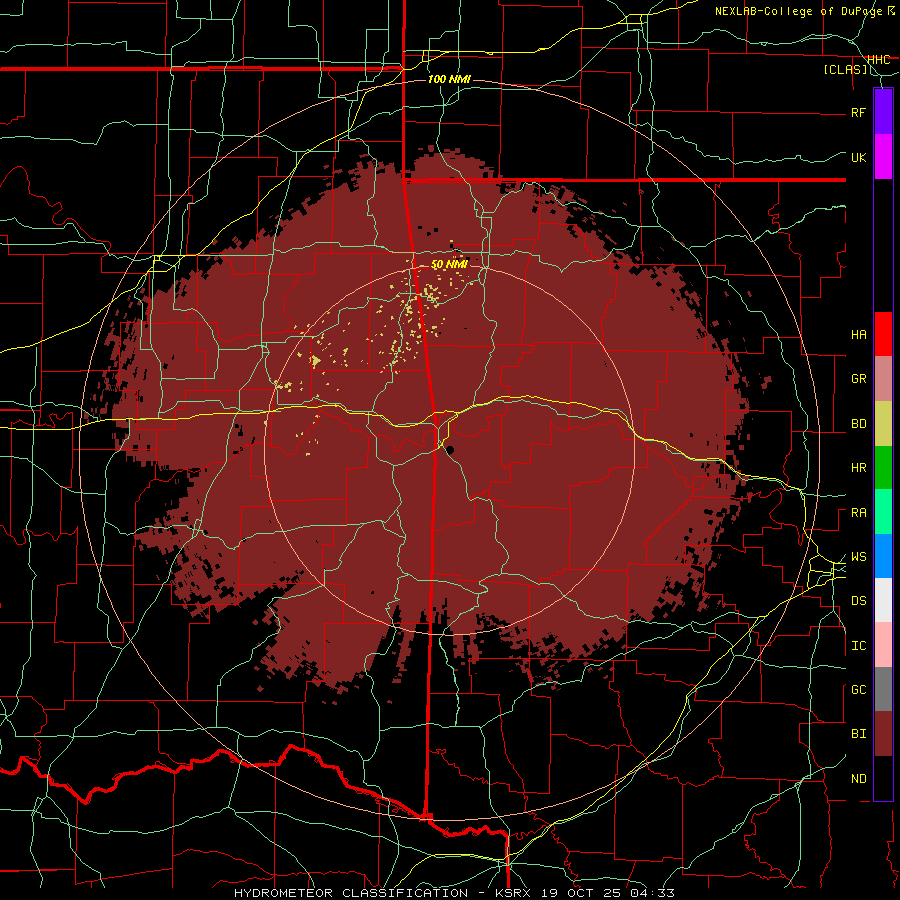Viewport: 900px width, 900px height.
Task: Click the RF legend label
Action: pos(858,112)
